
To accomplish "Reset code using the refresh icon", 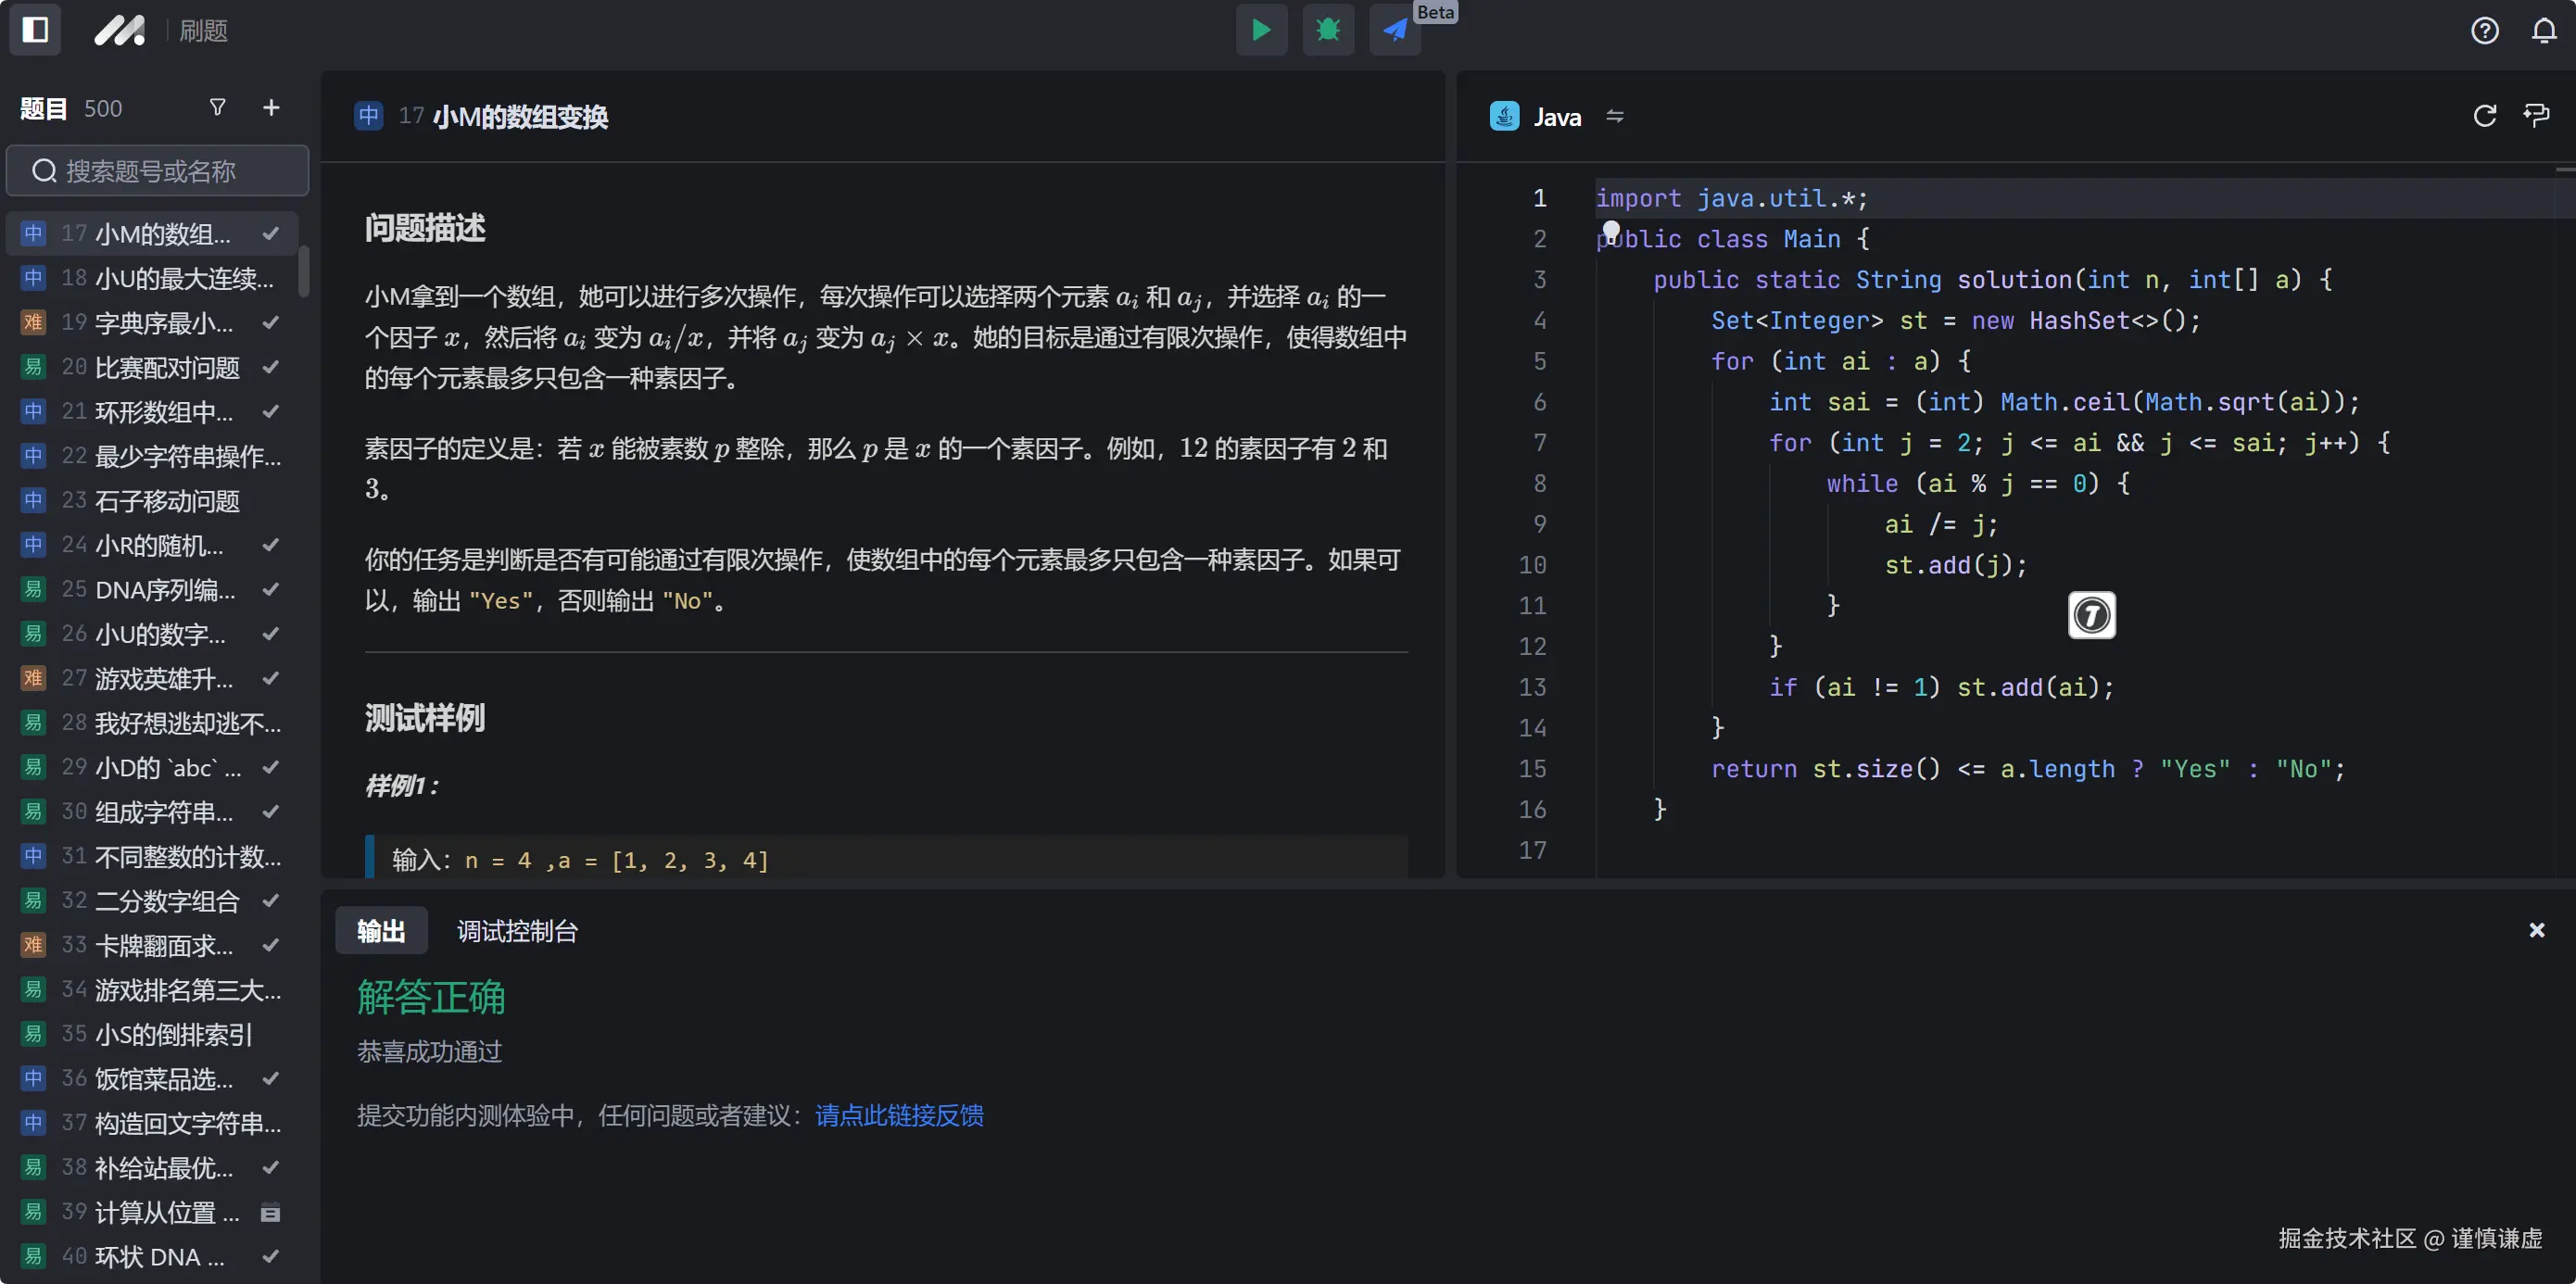I will (2484, 116).
